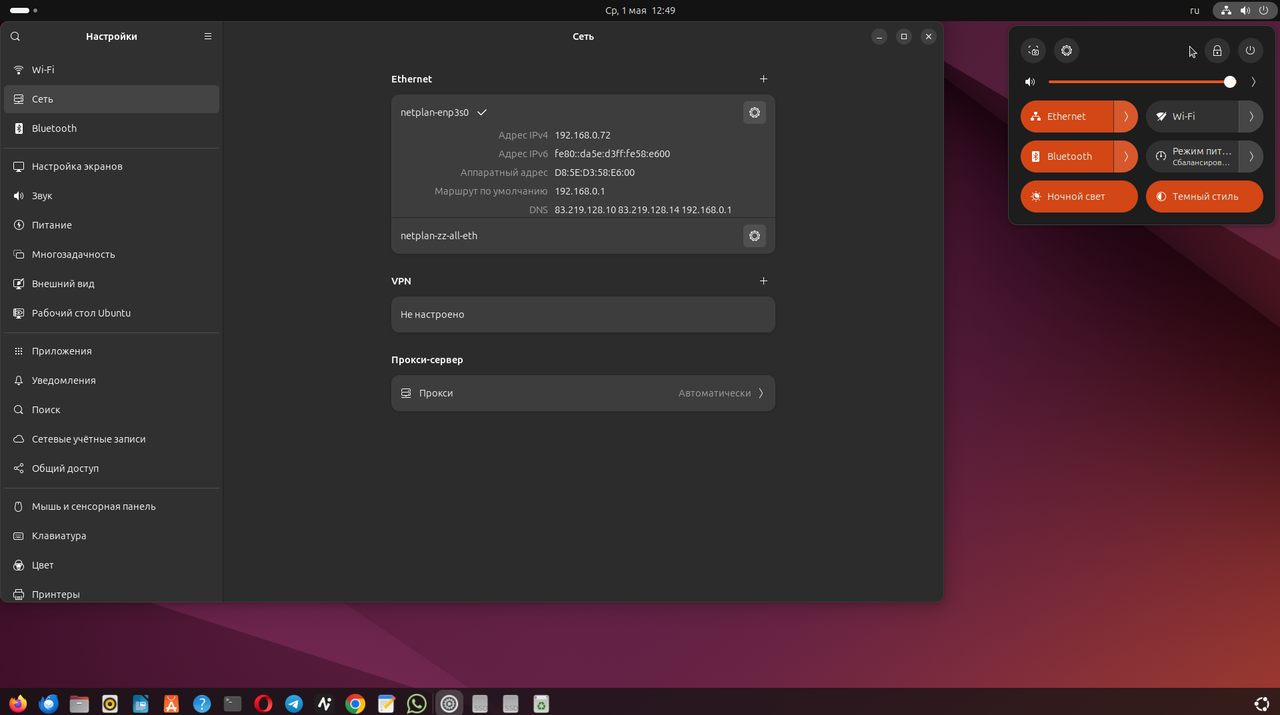This screenshot has width=1280, height=715.
Task: Open the search in Settings sidebar
Action: (x=15, y=36)
